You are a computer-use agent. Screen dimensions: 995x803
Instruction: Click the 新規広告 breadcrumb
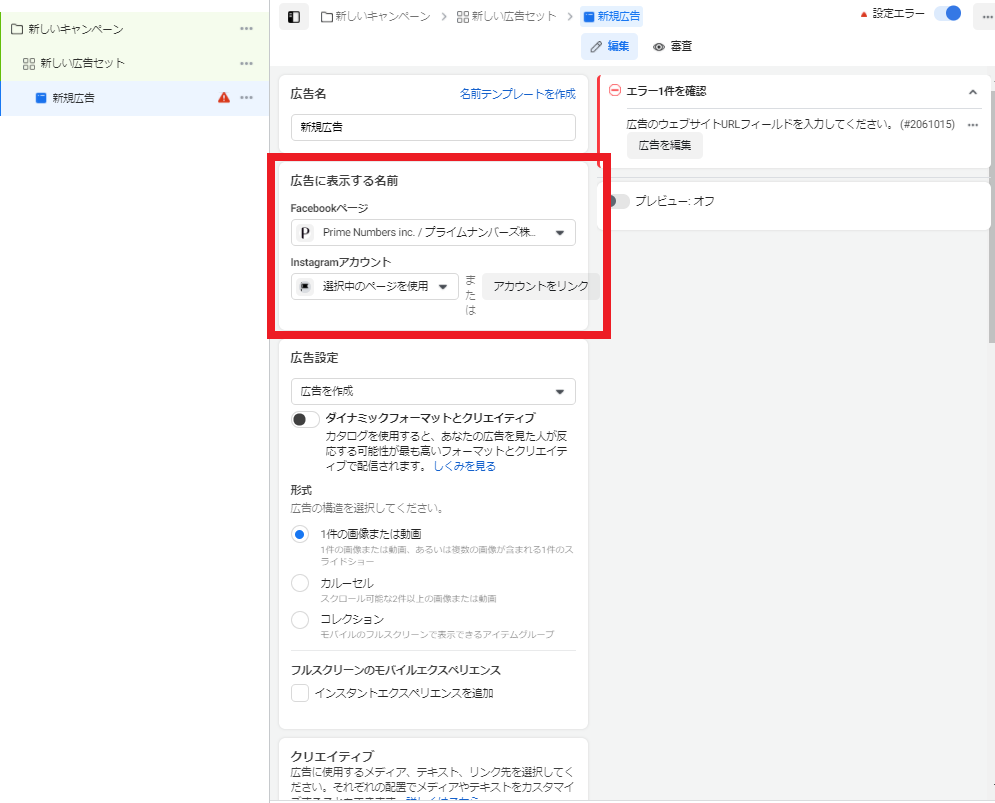(x=612, y=17)
